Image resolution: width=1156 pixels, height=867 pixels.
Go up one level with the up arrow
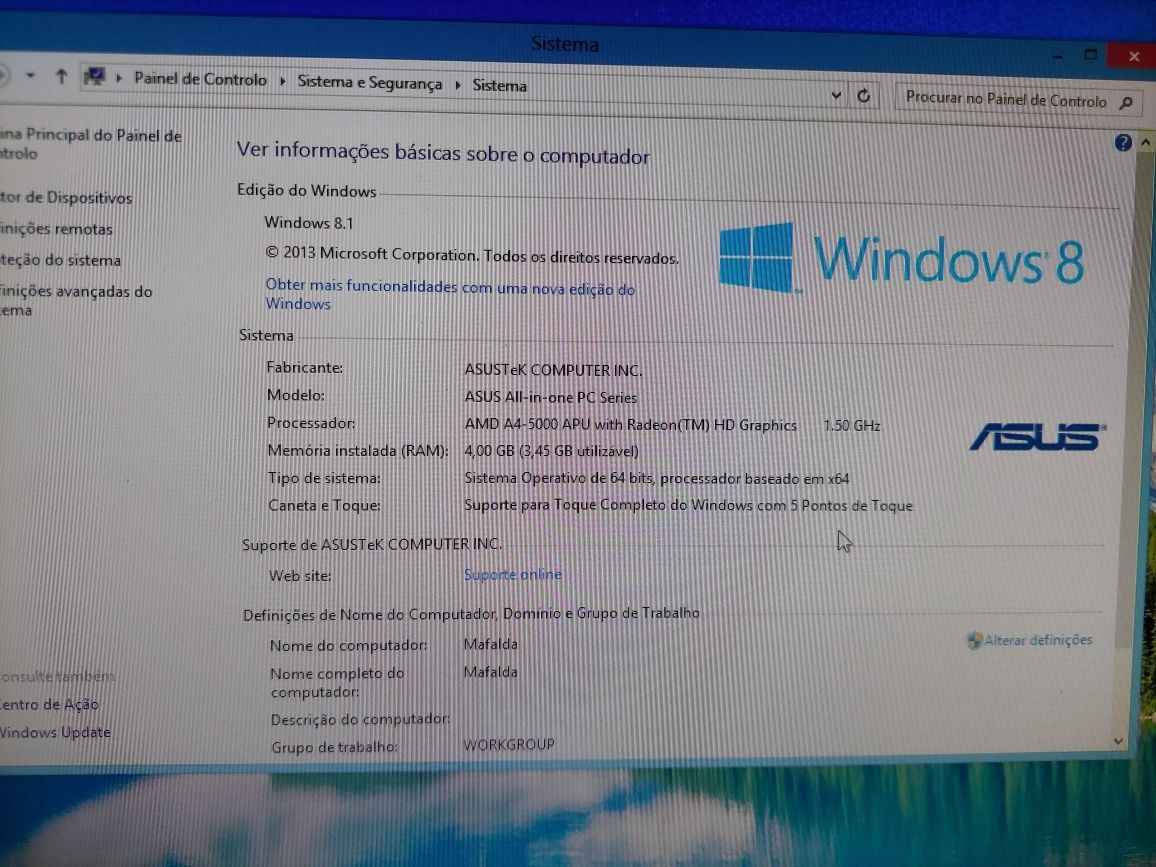pos(61,76)
